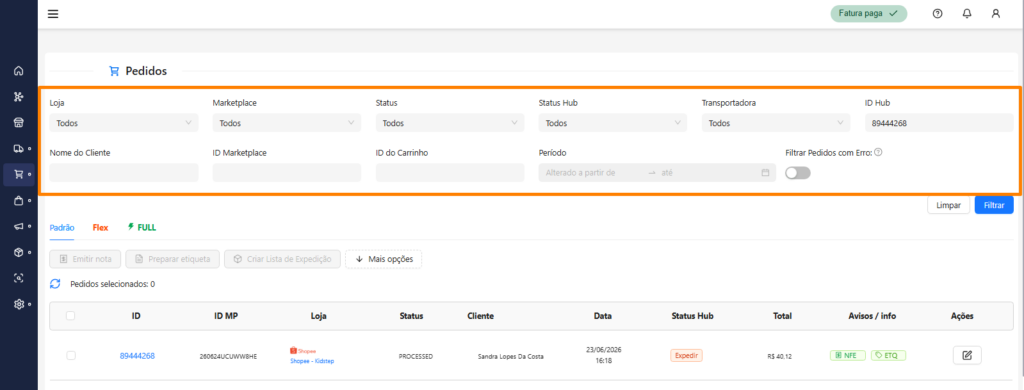Open the scan icon in sidebar

18,278
